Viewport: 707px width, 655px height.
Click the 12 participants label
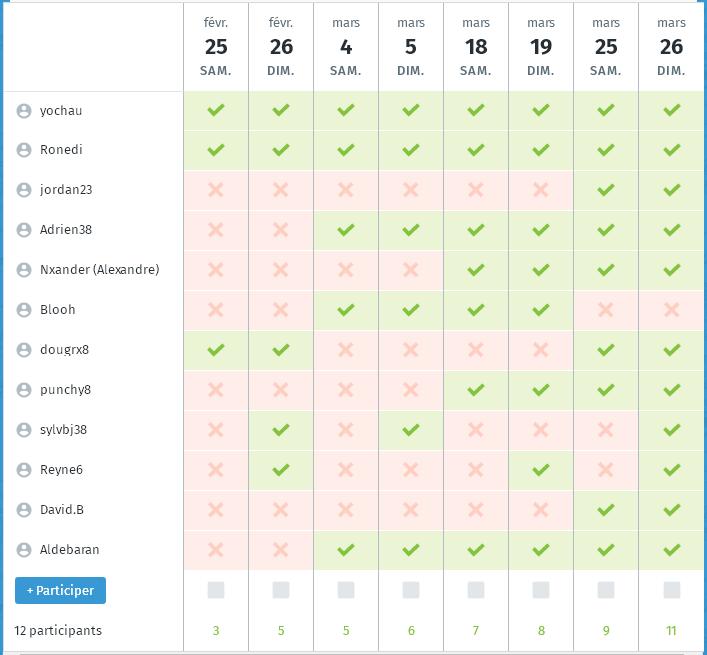pos(58,631)
